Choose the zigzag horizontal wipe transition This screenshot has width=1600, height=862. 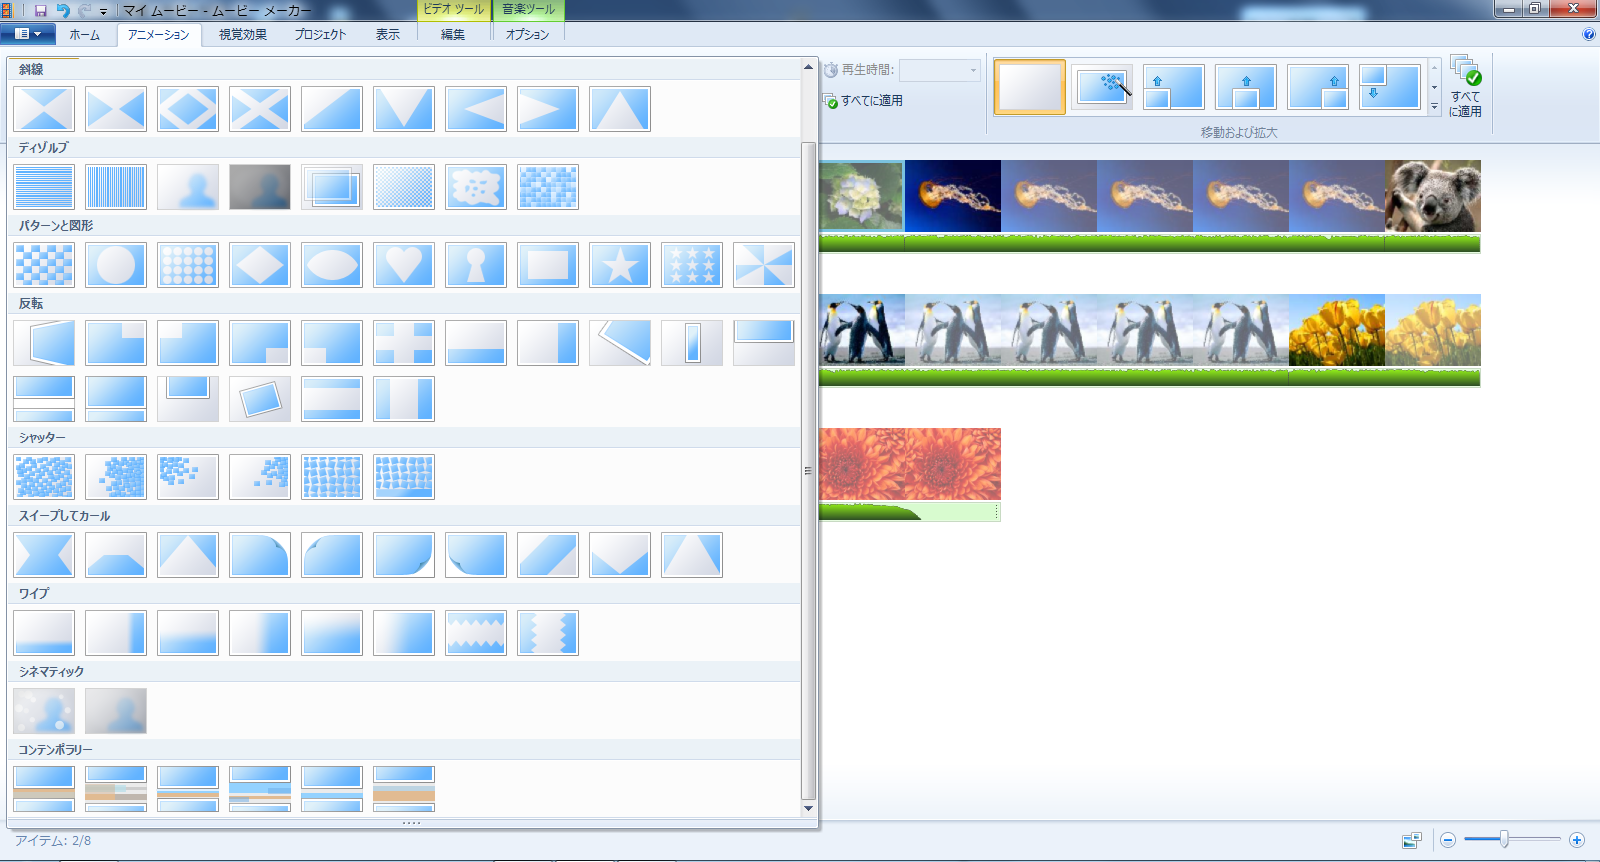(x=476, y=633)
